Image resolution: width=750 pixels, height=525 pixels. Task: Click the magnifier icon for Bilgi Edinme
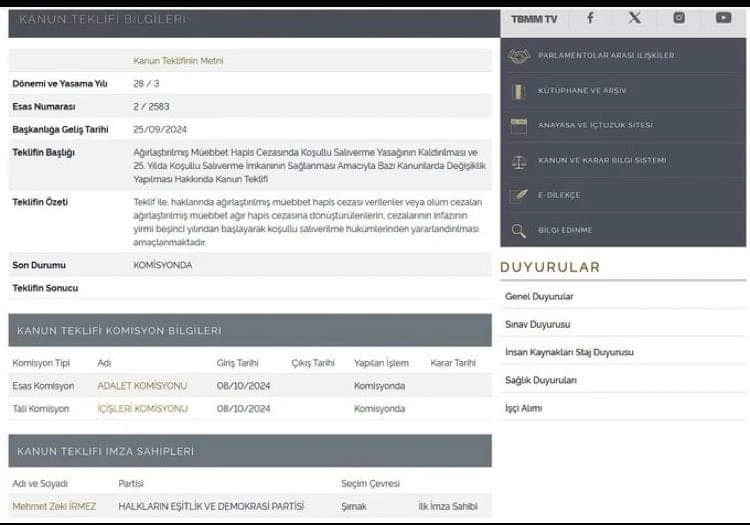(x=518, y=231)
